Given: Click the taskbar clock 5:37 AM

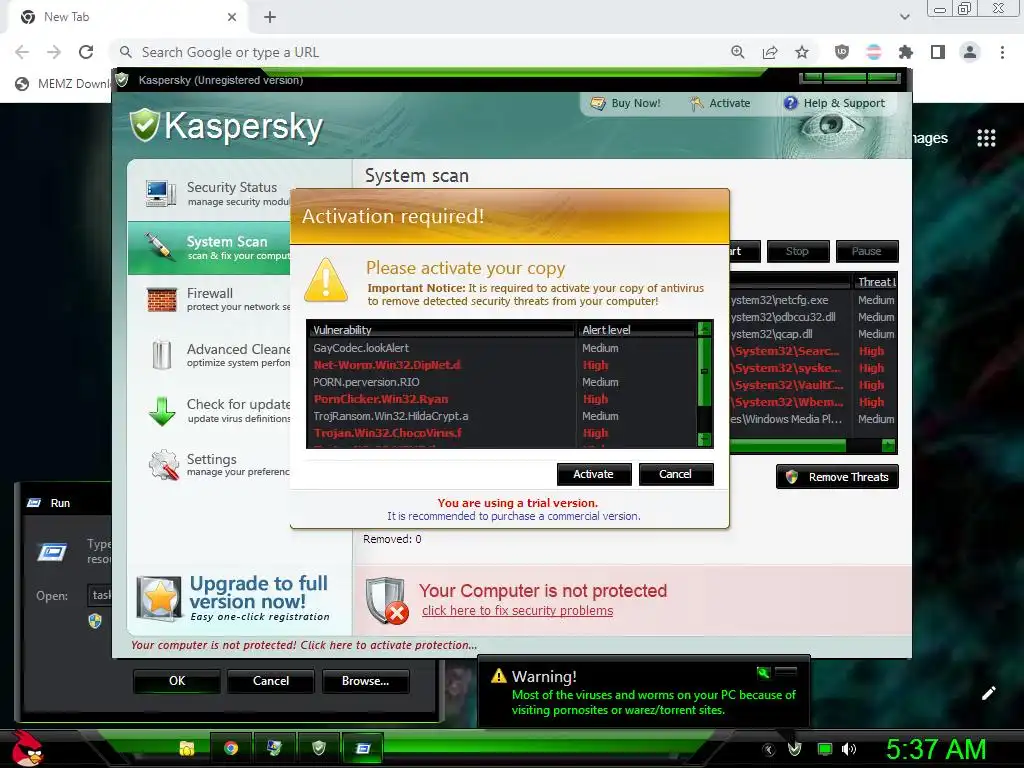Looking at the screenshot, I should click(936, 750).
